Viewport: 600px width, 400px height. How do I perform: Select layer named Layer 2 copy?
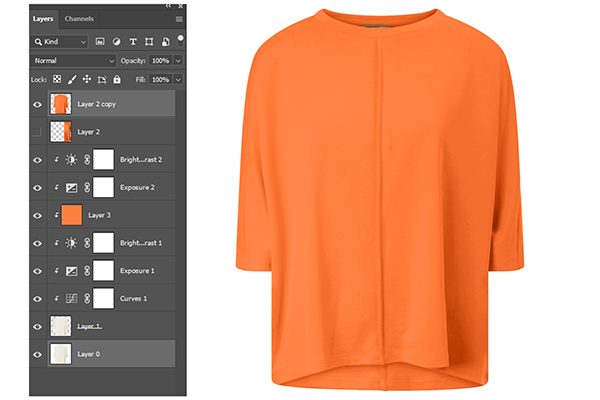pyautogui.click(x=96, y=104)
